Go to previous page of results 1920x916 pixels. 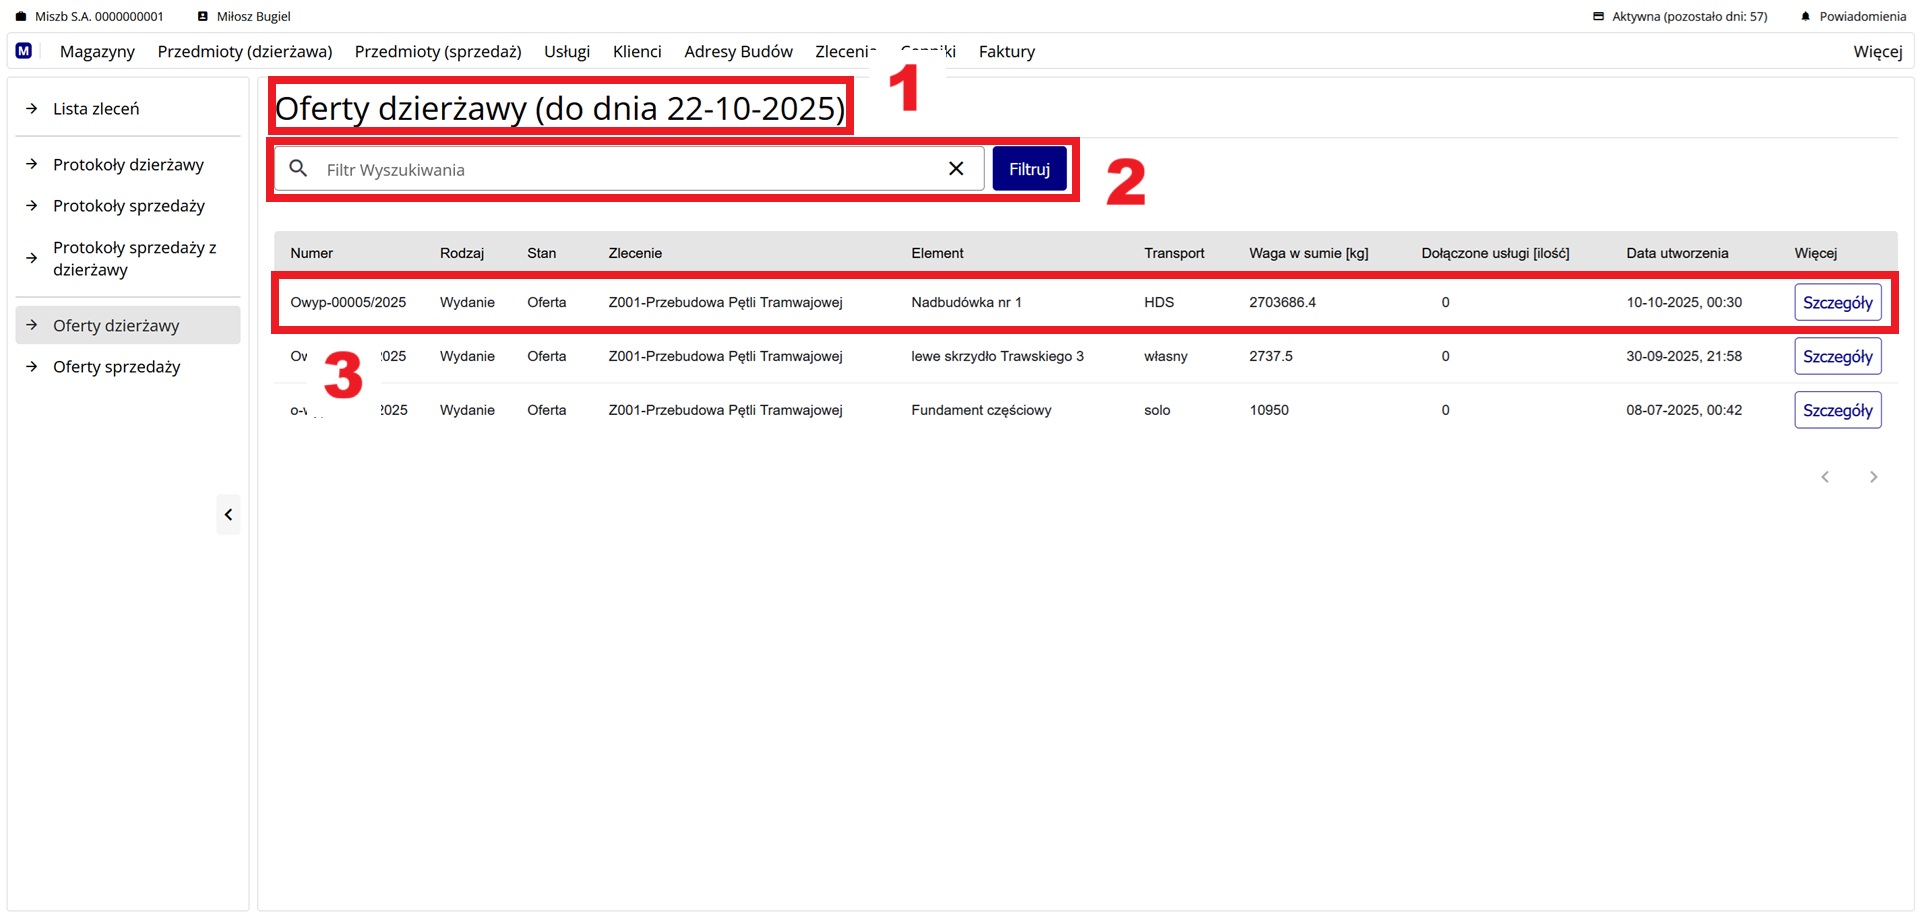coord(1825,477)
